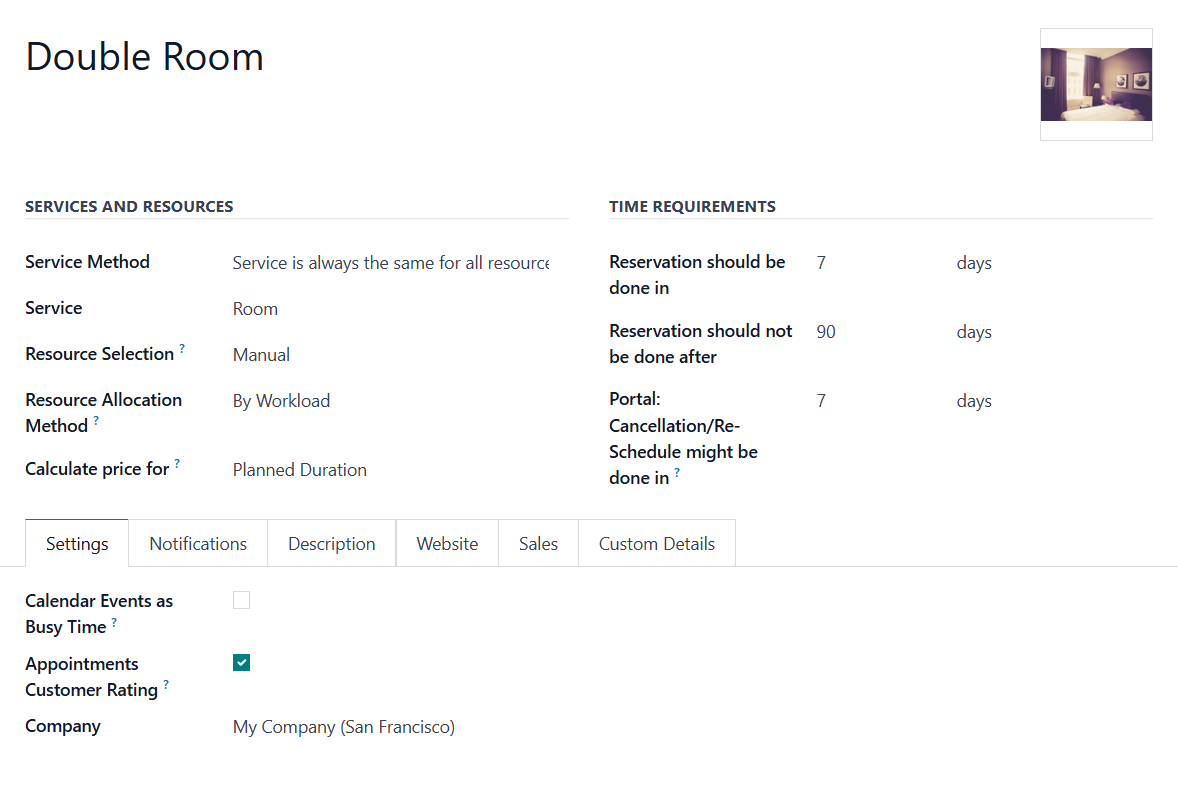The height and width of the screenshot is (800, 1178).
Task: Open Calendar Events as Busy Time help icon
Action: coord(114,622)
